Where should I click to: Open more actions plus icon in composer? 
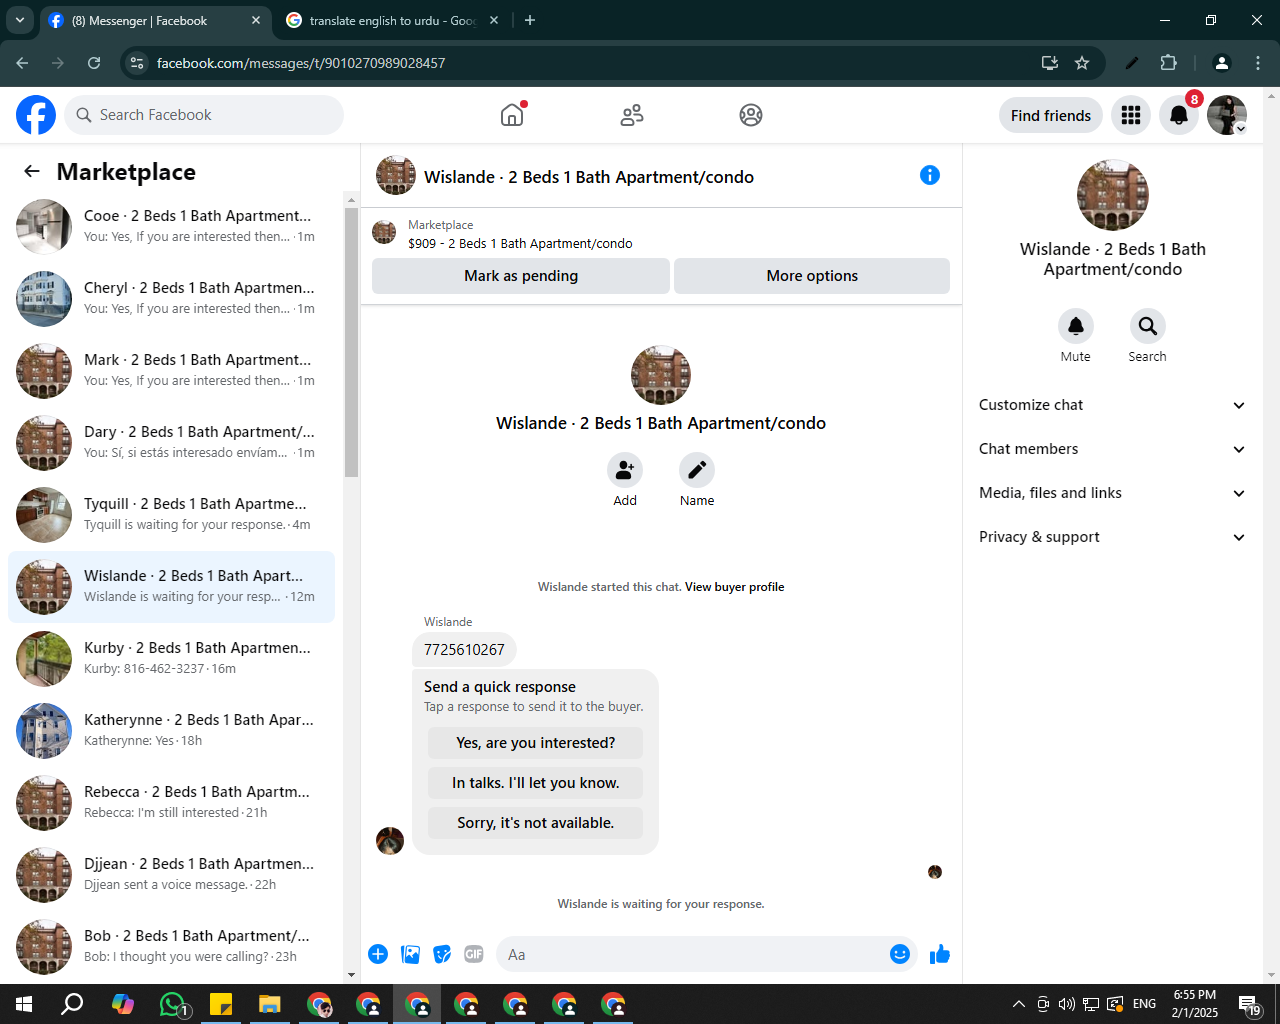coord(378,954)
